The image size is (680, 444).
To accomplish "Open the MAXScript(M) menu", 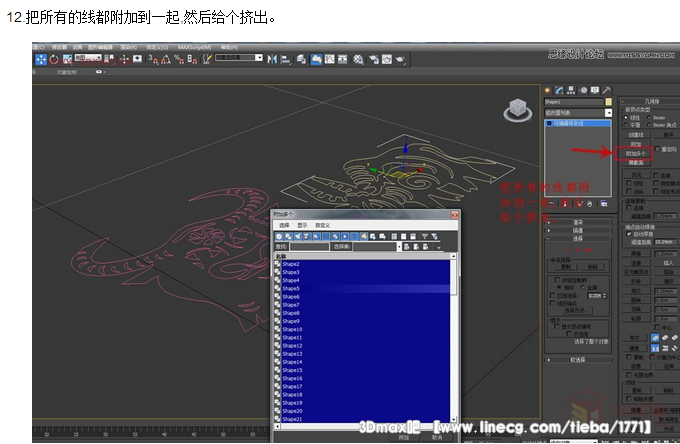I will tap(194, 47).
